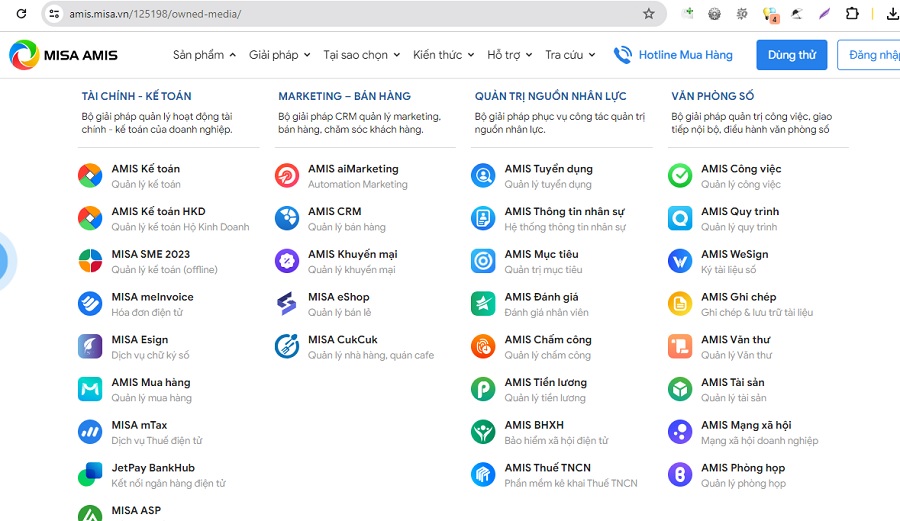Image resolution: width=900 pixels, height=521 pixels.
Task: Open the MARKETING – BÁN HÀNG heading
Action: pyautogui.click(x=344, y=96)
